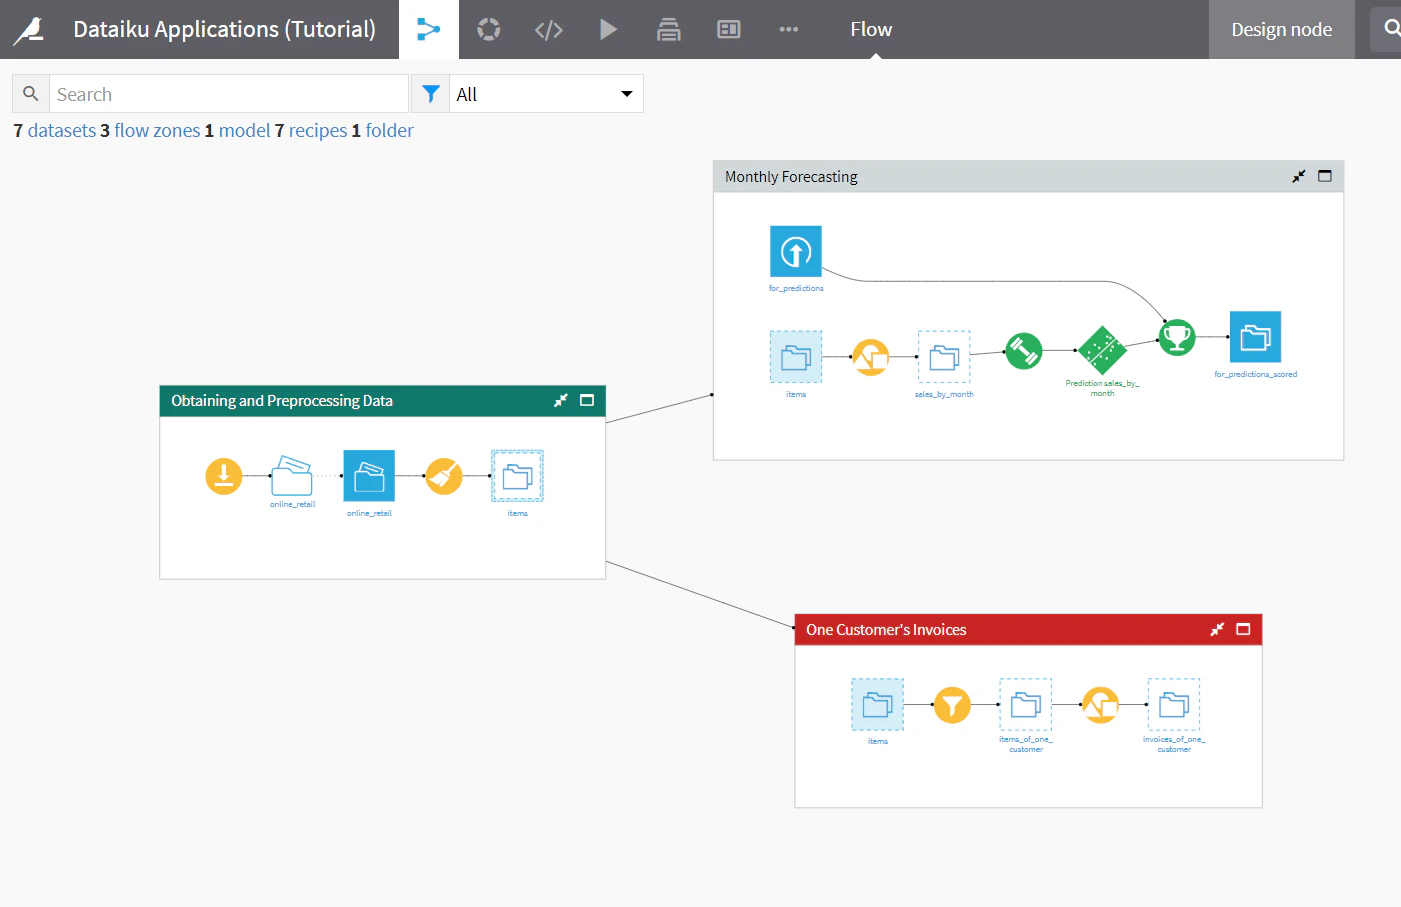Select the invoices_of_one_customer dataset icon
1401x907 pixels.
pyautogui.click(x=1174, y=705)
